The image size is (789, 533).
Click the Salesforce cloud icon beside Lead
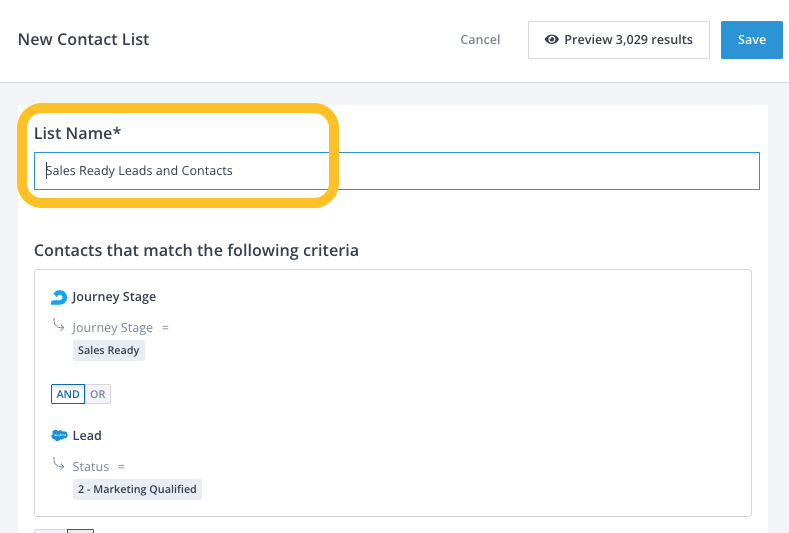(x=59, y=436)
